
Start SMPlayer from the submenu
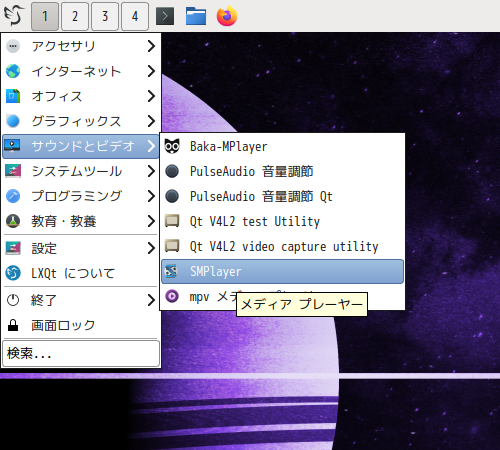point(282,271)
